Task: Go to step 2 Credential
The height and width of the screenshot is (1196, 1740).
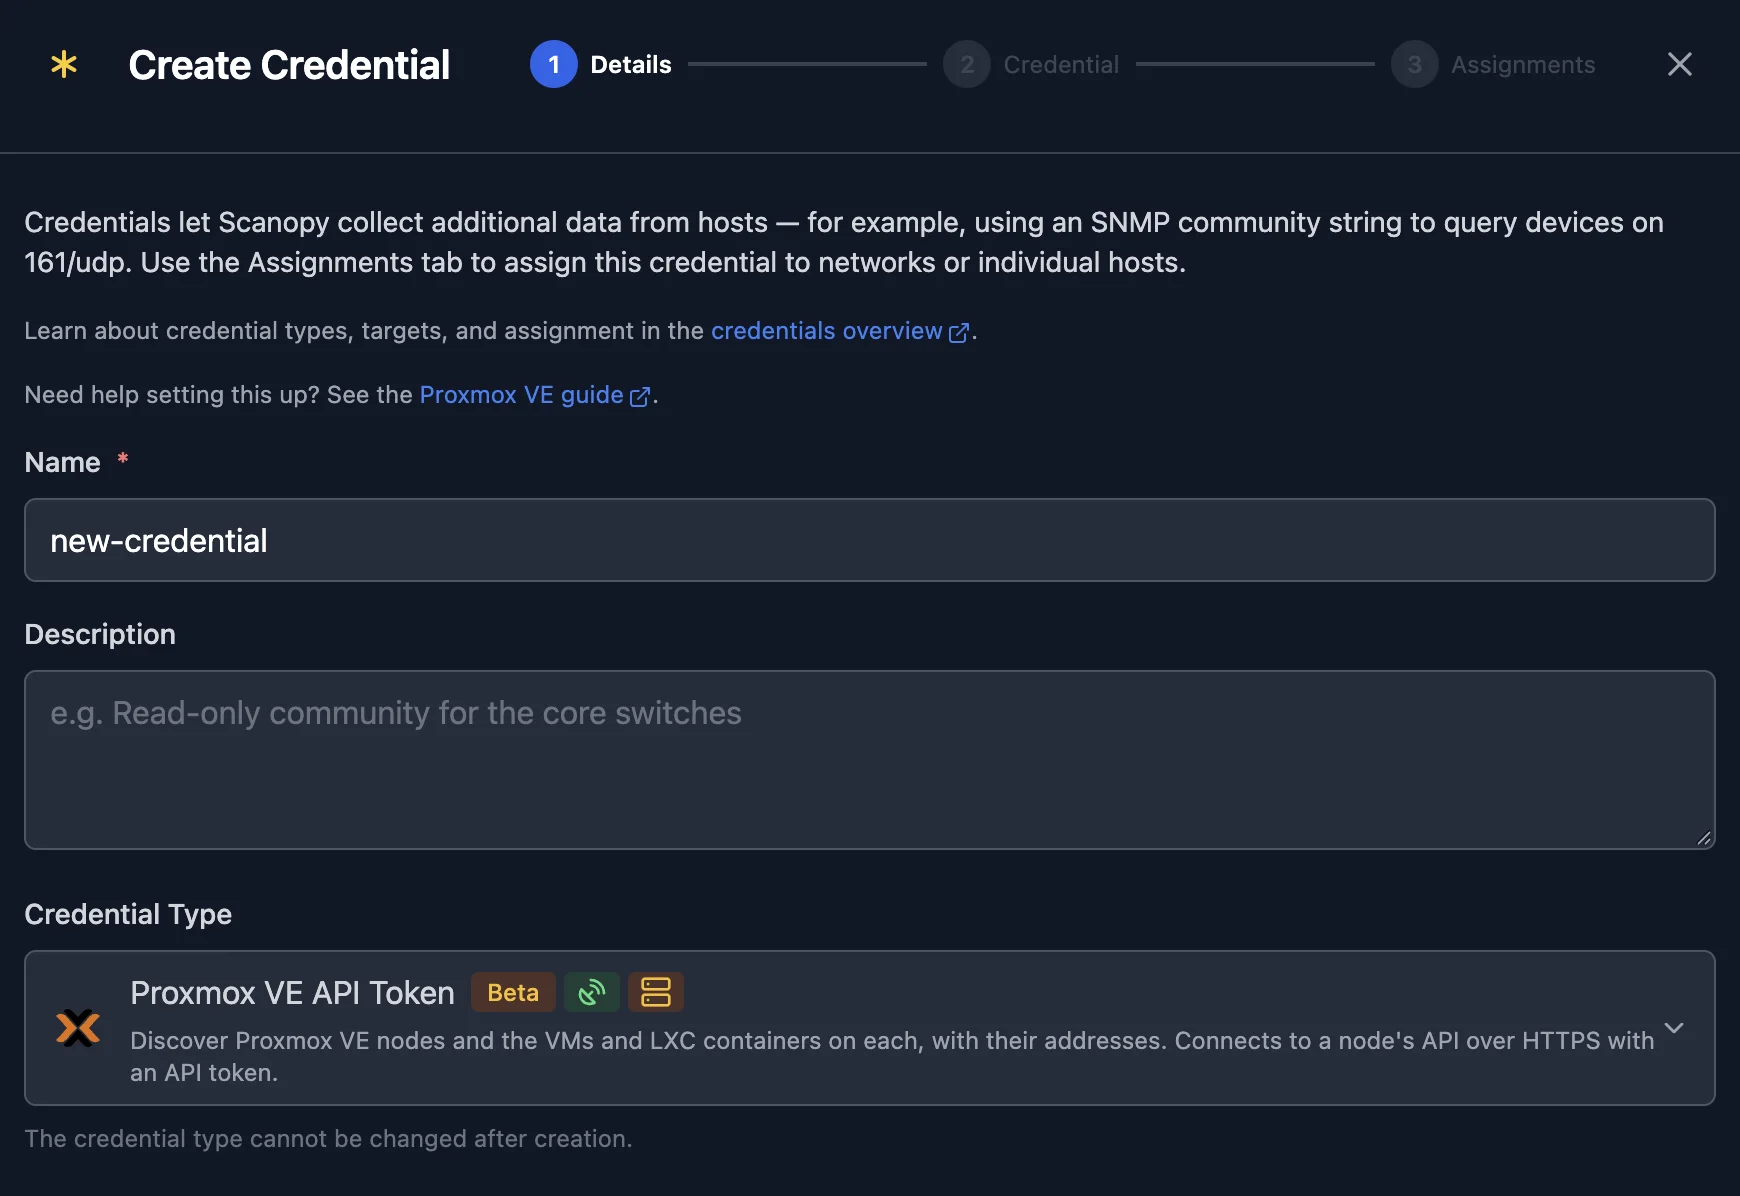Action: 1031,64
